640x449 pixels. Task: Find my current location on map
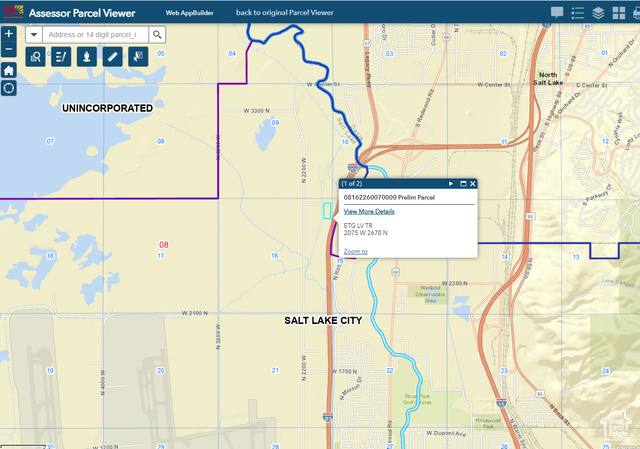click(x=8, y=88)
